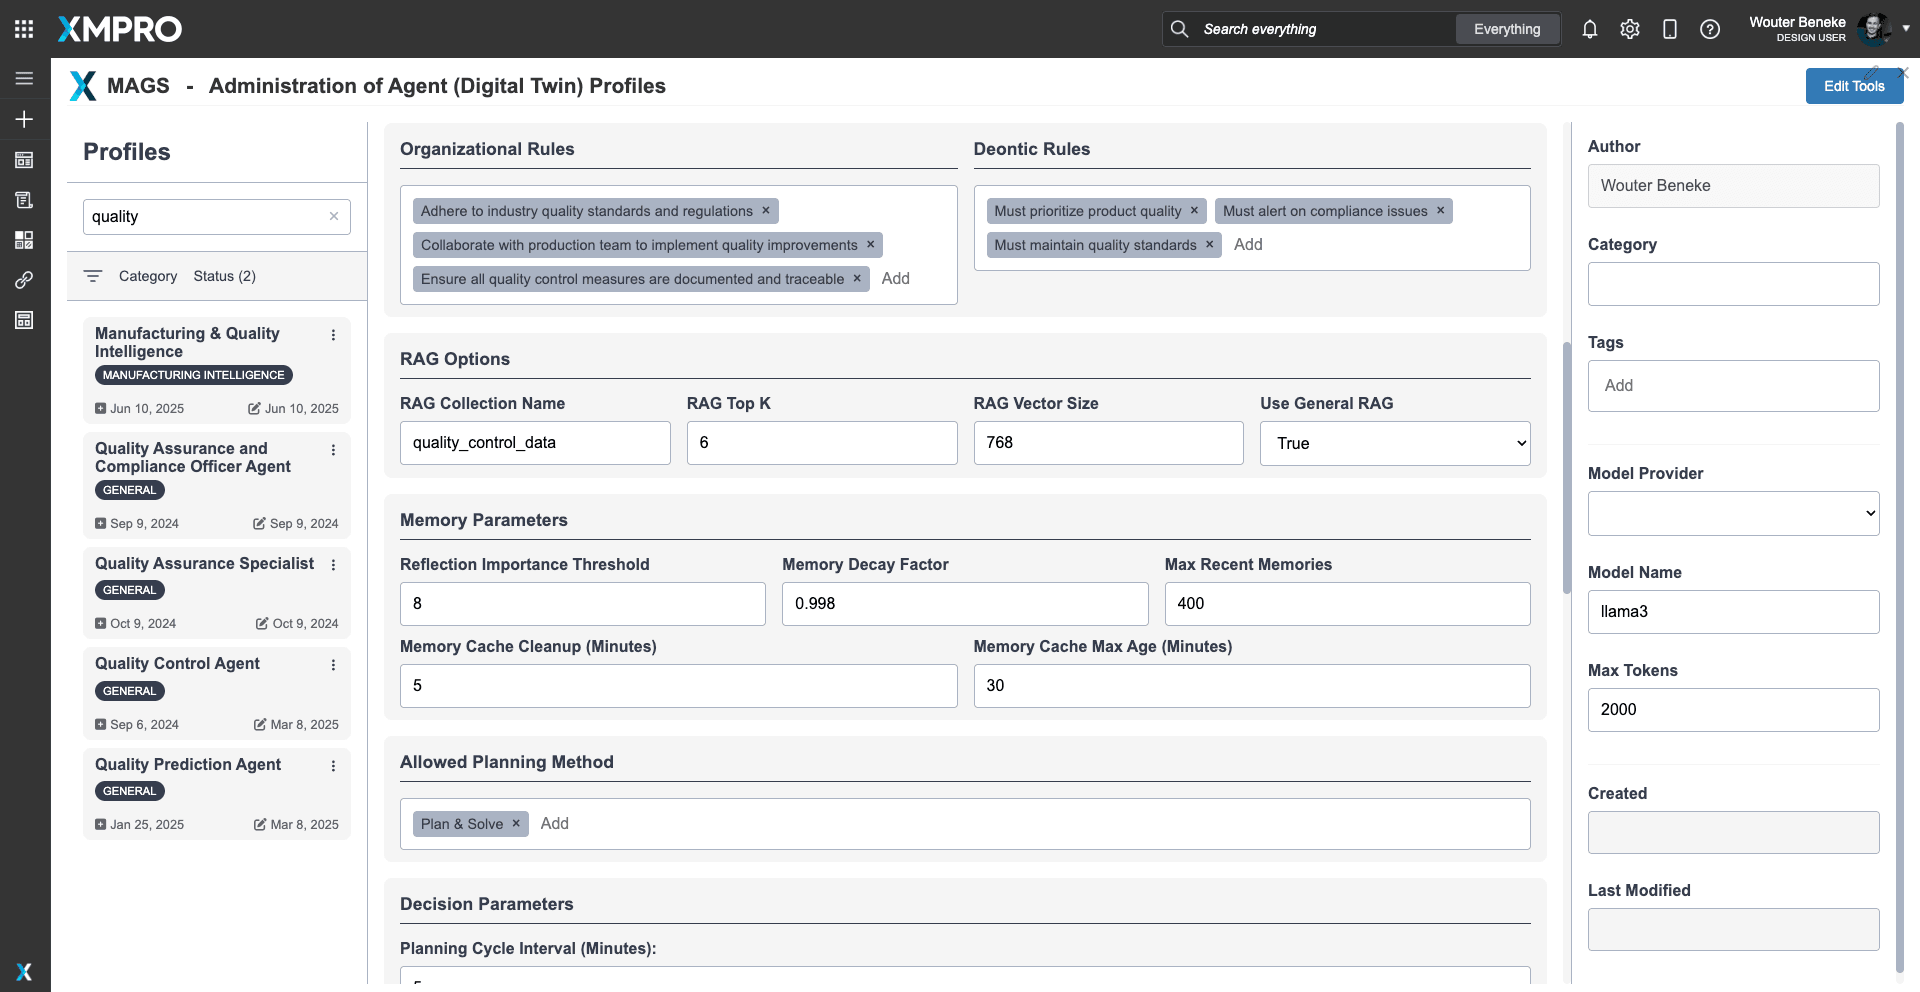Click the plus icon in left sidebar
This screenshot has height=992, width=1920.
[x=24, y=119]
